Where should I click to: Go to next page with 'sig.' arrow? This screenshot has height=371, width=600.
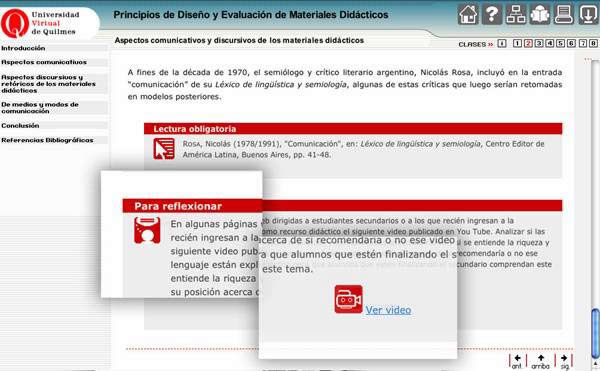(x=564, y=361)
